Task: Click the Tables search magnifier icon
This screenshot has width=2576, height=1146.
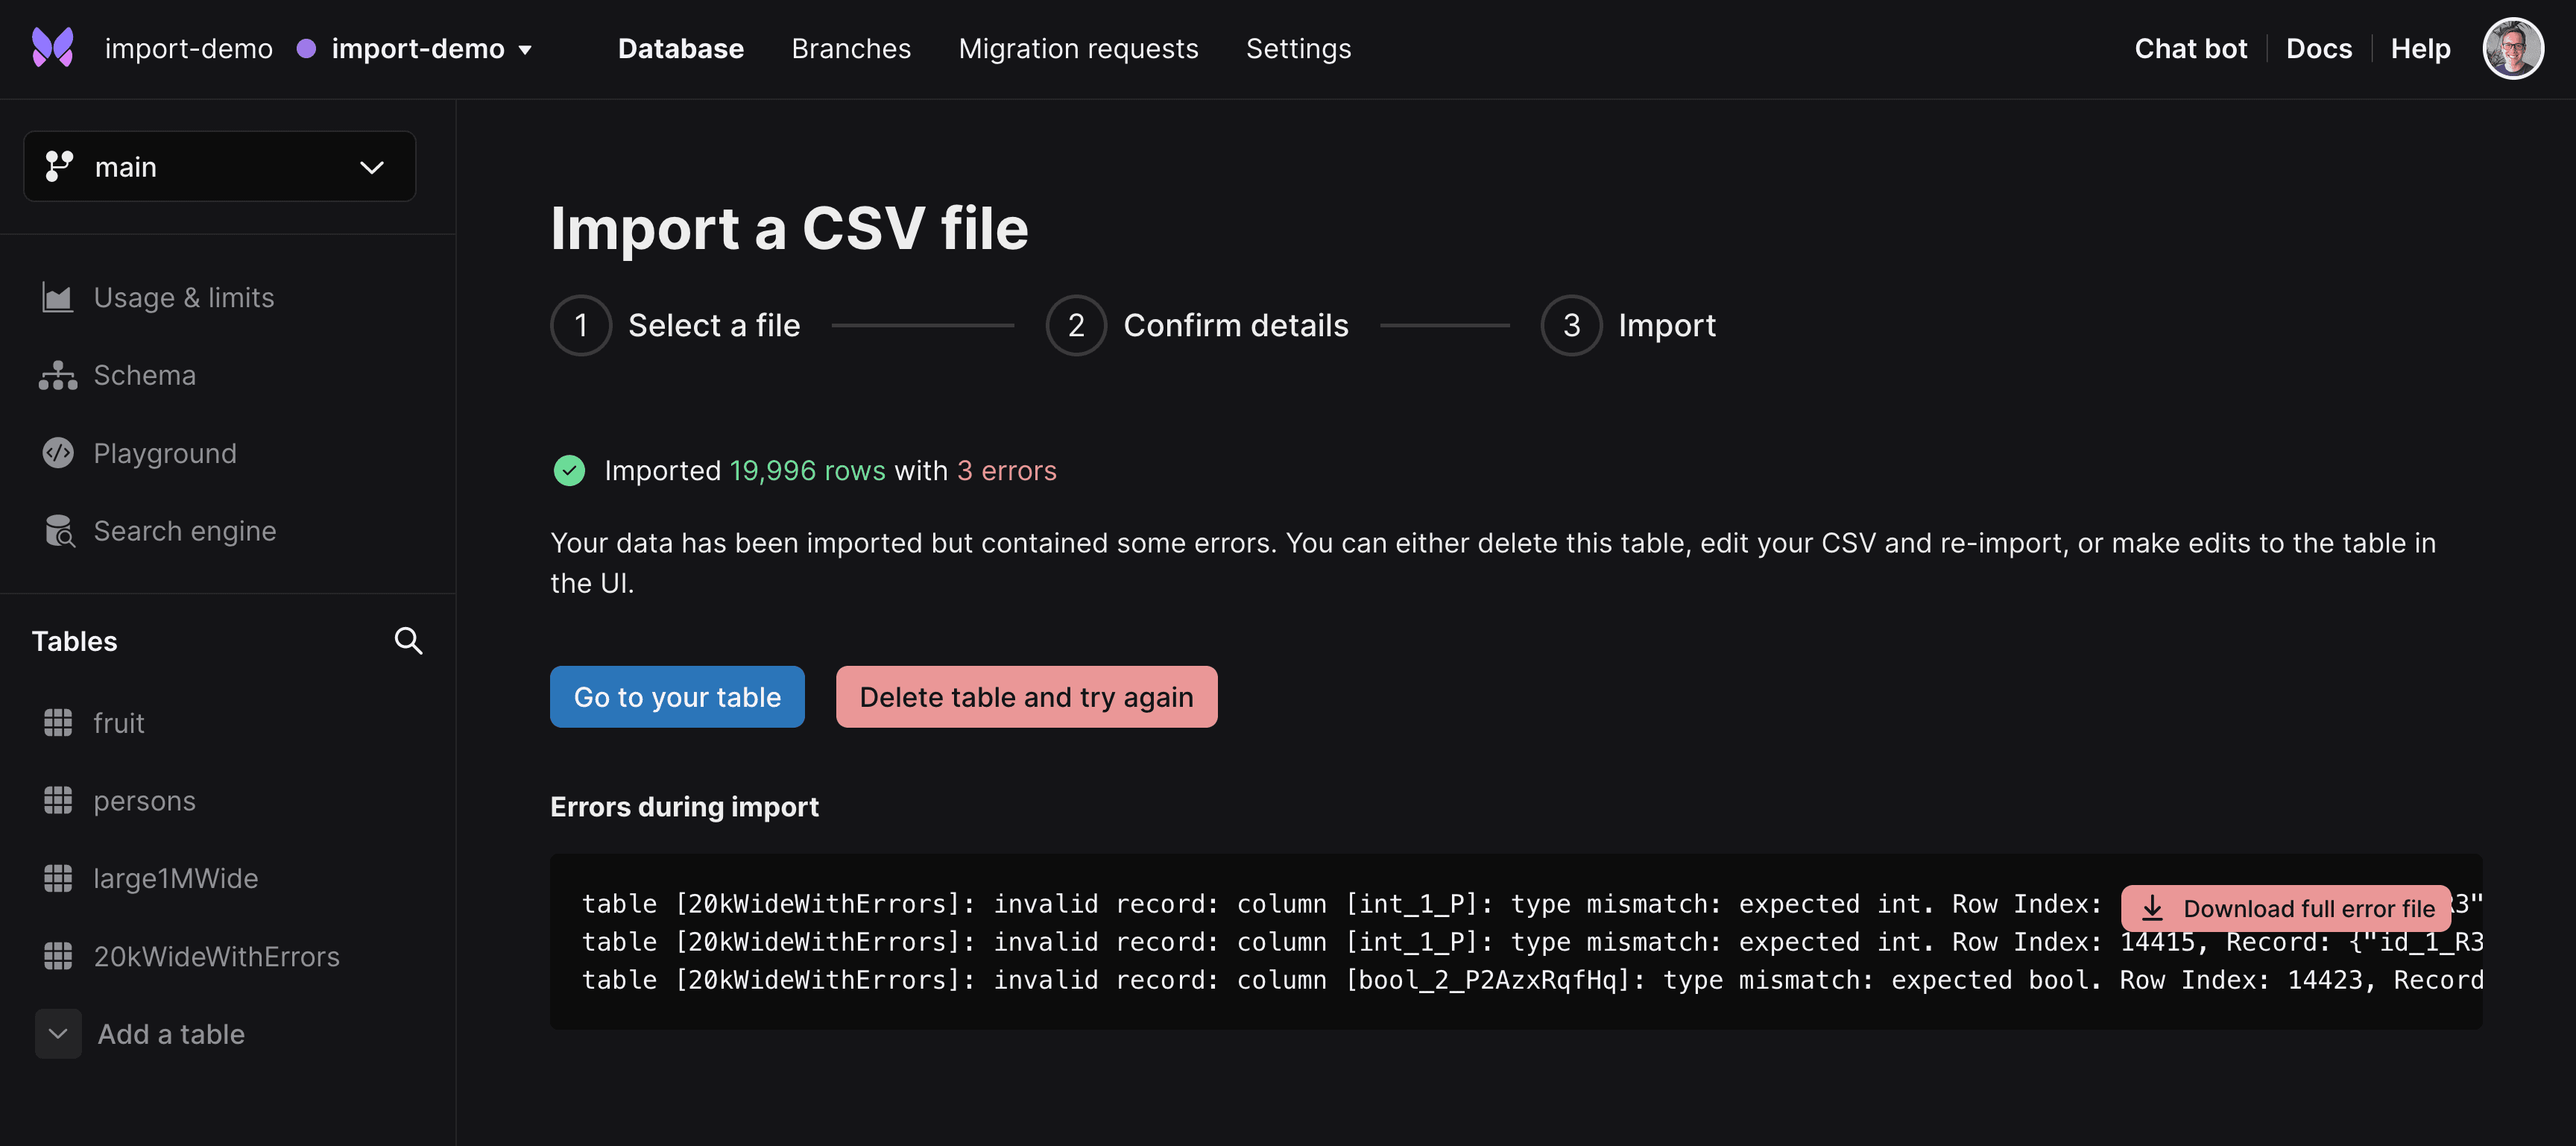Action: pos(409,641)
